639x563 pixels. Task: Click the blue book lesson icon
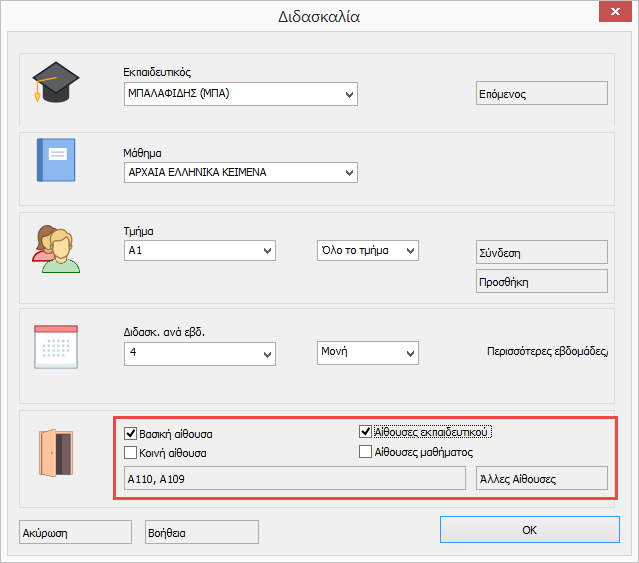56,159
